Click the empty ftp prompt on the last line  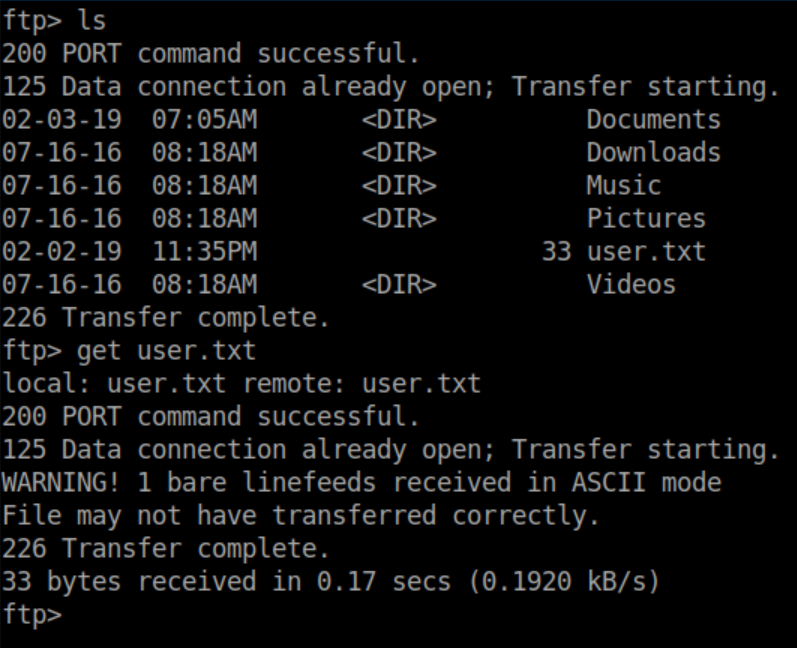pos(32,614)
